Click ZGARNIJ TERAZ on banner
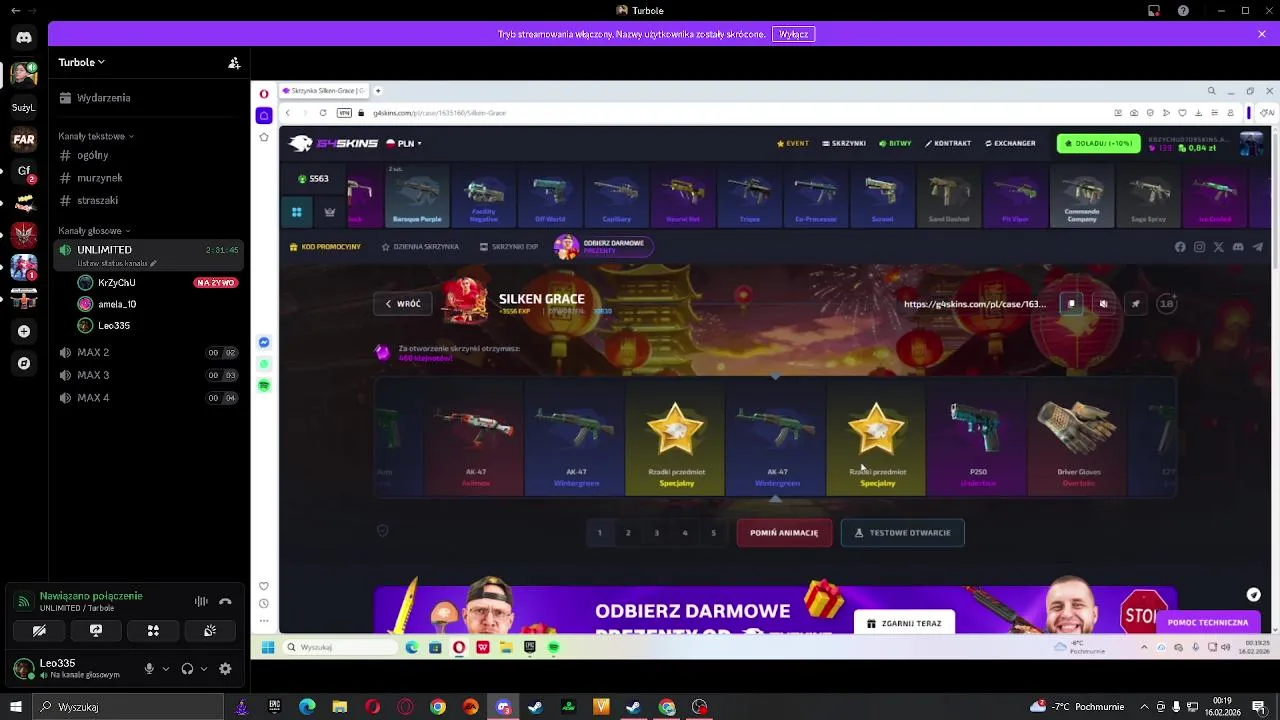1280x720 pixels. tap(904, 623)
